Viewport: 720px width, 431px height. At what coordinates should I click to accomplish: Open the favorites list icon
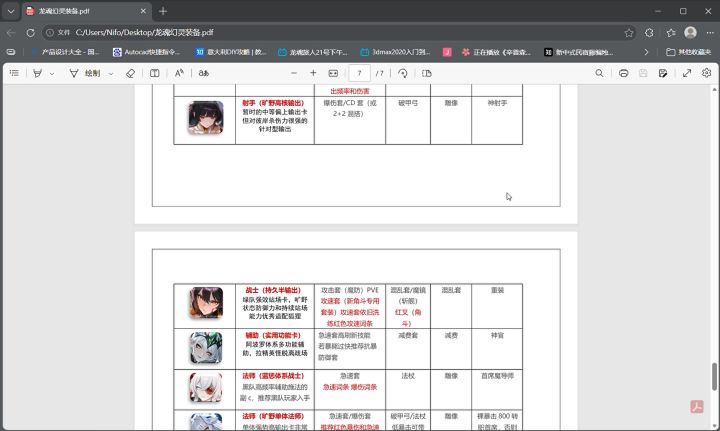[x=671, y=33]
